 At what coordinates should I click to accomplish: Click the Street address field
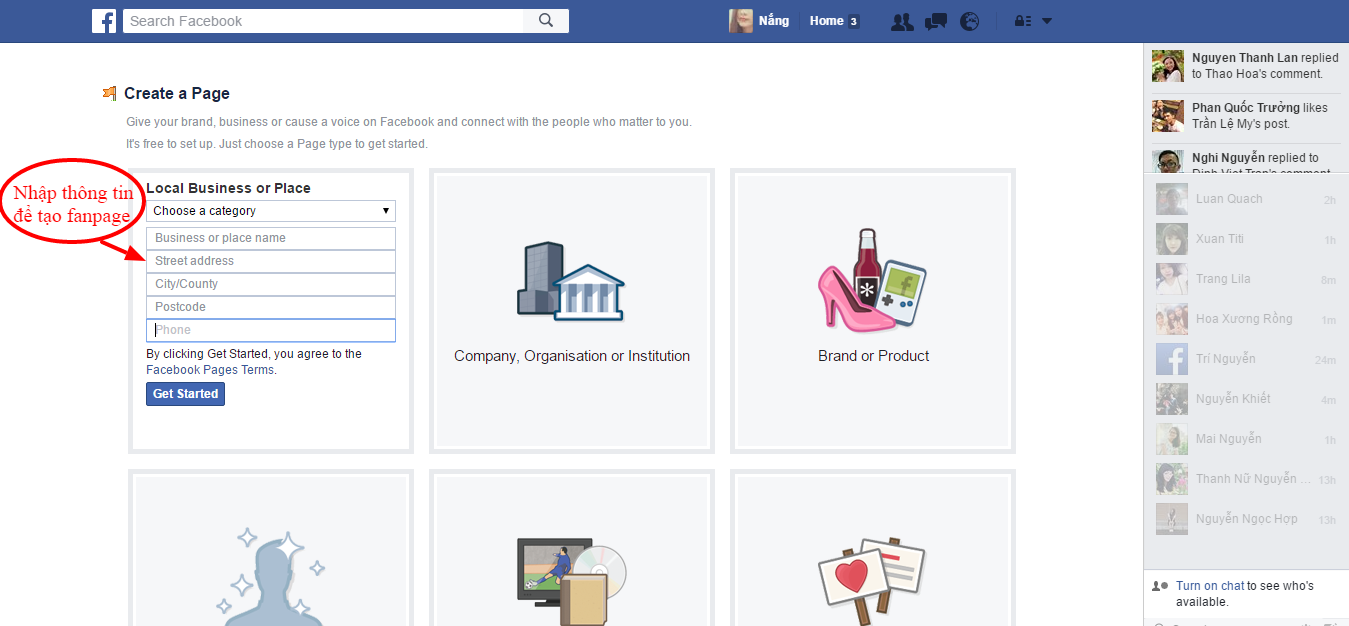[271, 261]
